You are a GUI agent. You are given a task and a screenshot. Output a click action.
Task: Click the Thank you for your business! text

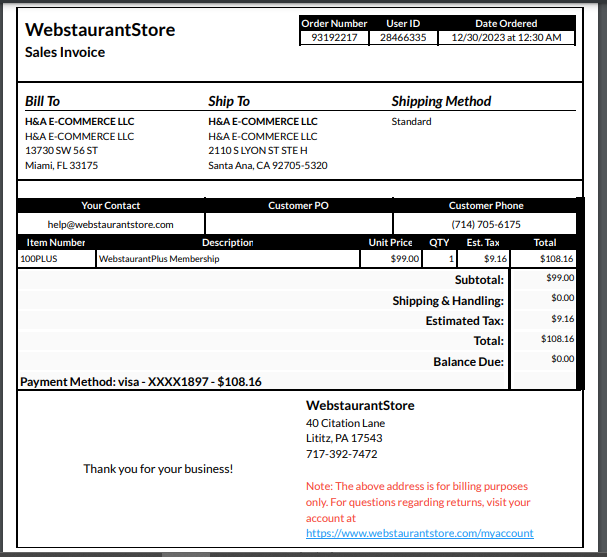tap(158, 469)
